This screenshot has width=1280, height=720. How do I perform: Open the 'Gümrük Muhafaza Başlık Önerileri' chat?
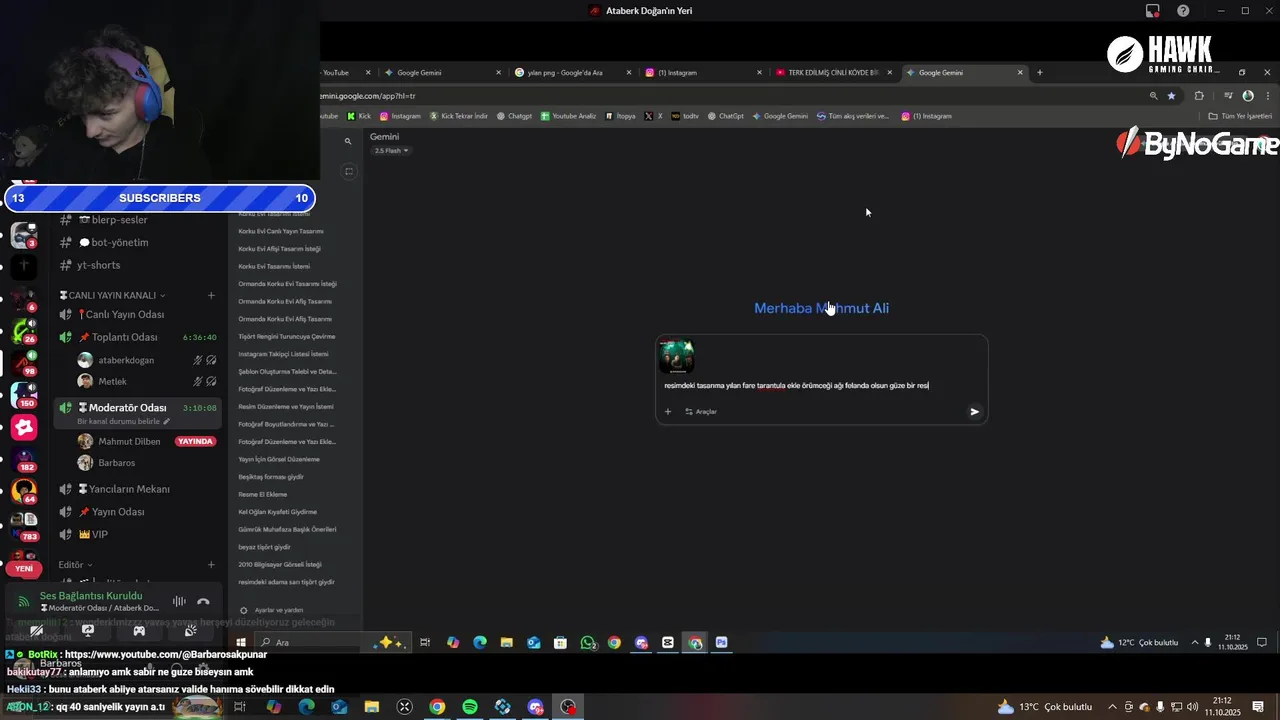coord(287,529)
